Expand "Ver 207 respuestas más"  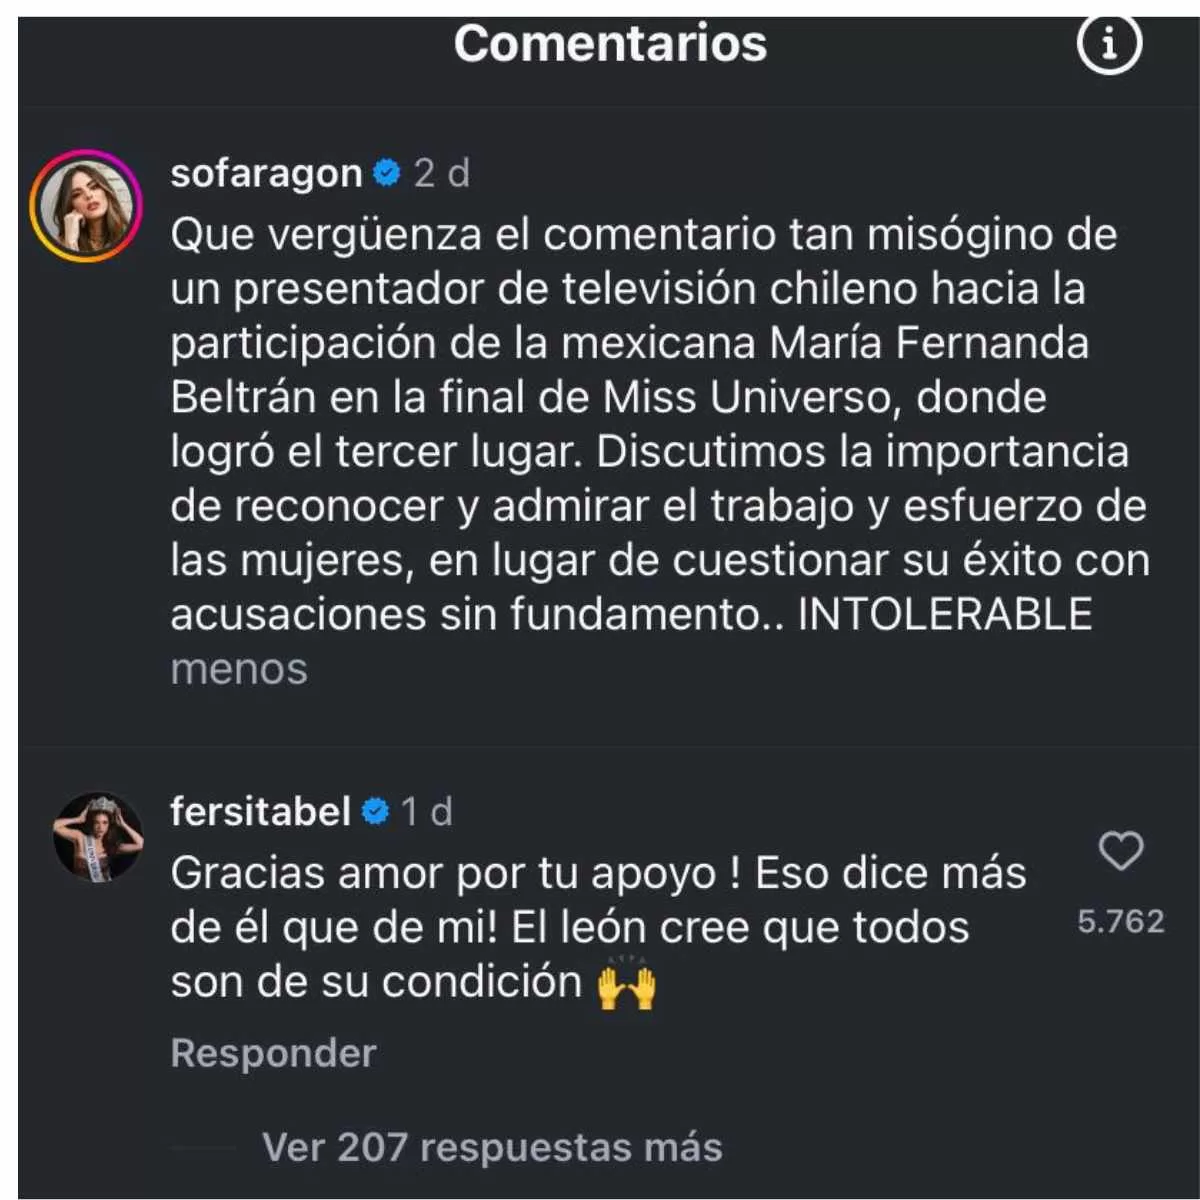coord(491,1147)
